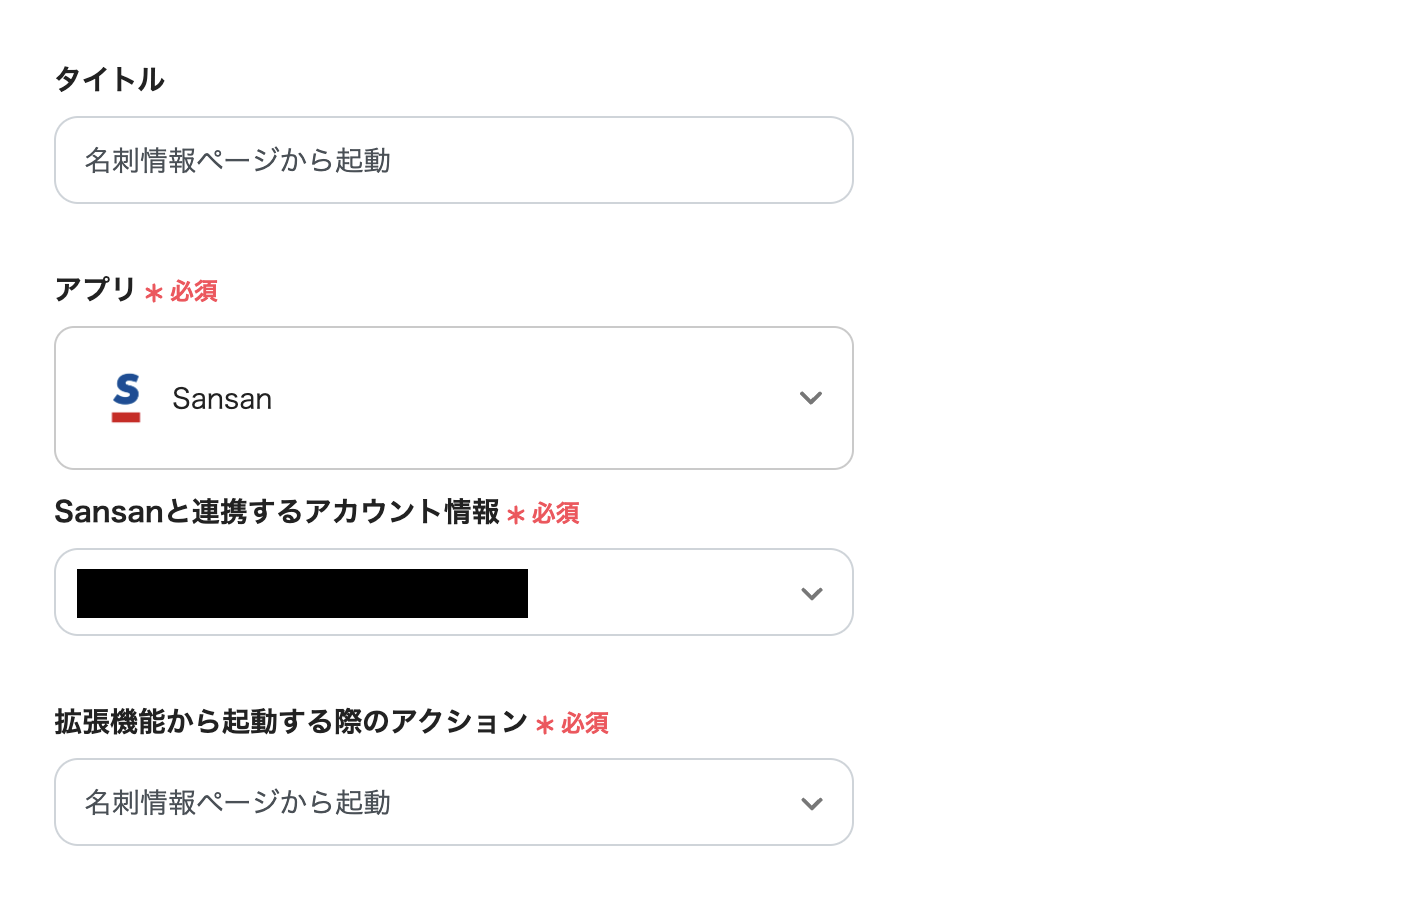
Task: Click the Sansanと連携するアカウント情報 label
Action: coord(277,512)
